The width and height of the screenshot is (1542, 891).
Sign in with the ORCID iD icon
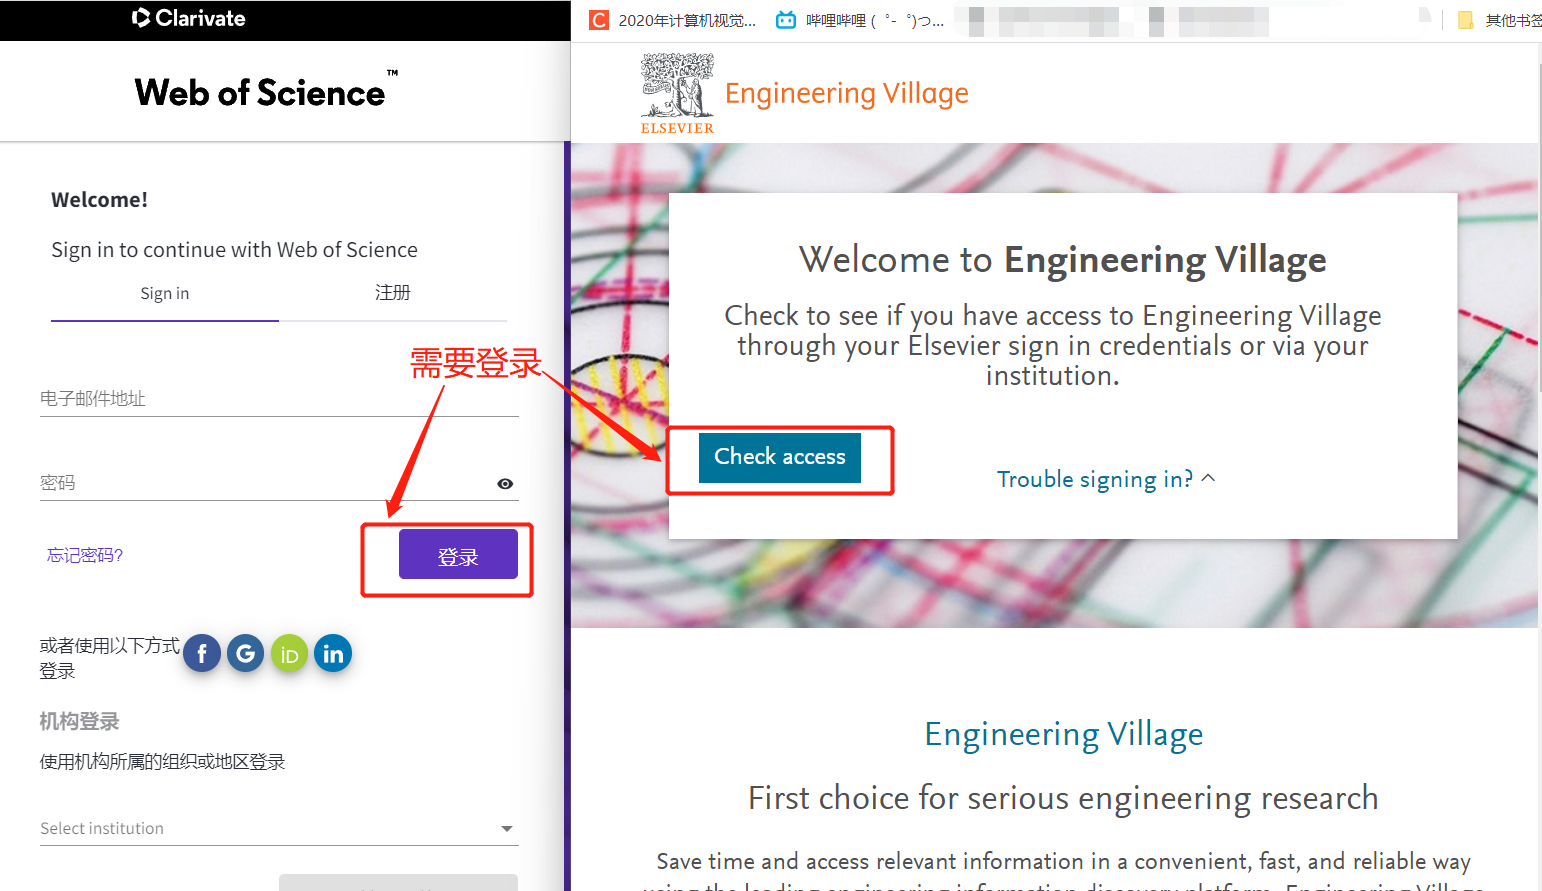(289, 654)
